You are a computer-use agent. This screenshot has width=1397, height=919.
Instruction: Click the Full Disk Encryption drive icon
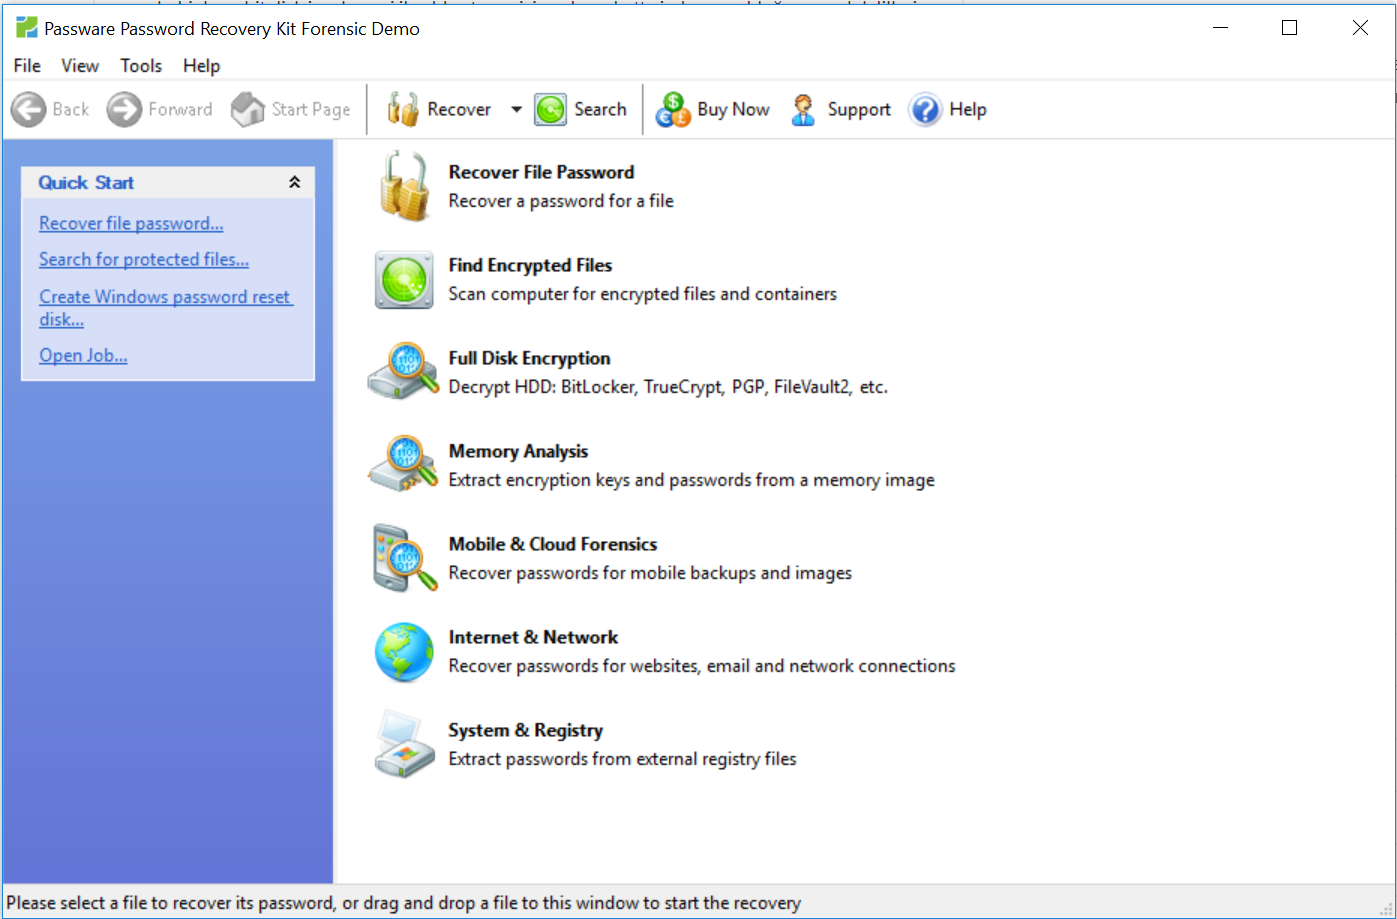point(403,372)
